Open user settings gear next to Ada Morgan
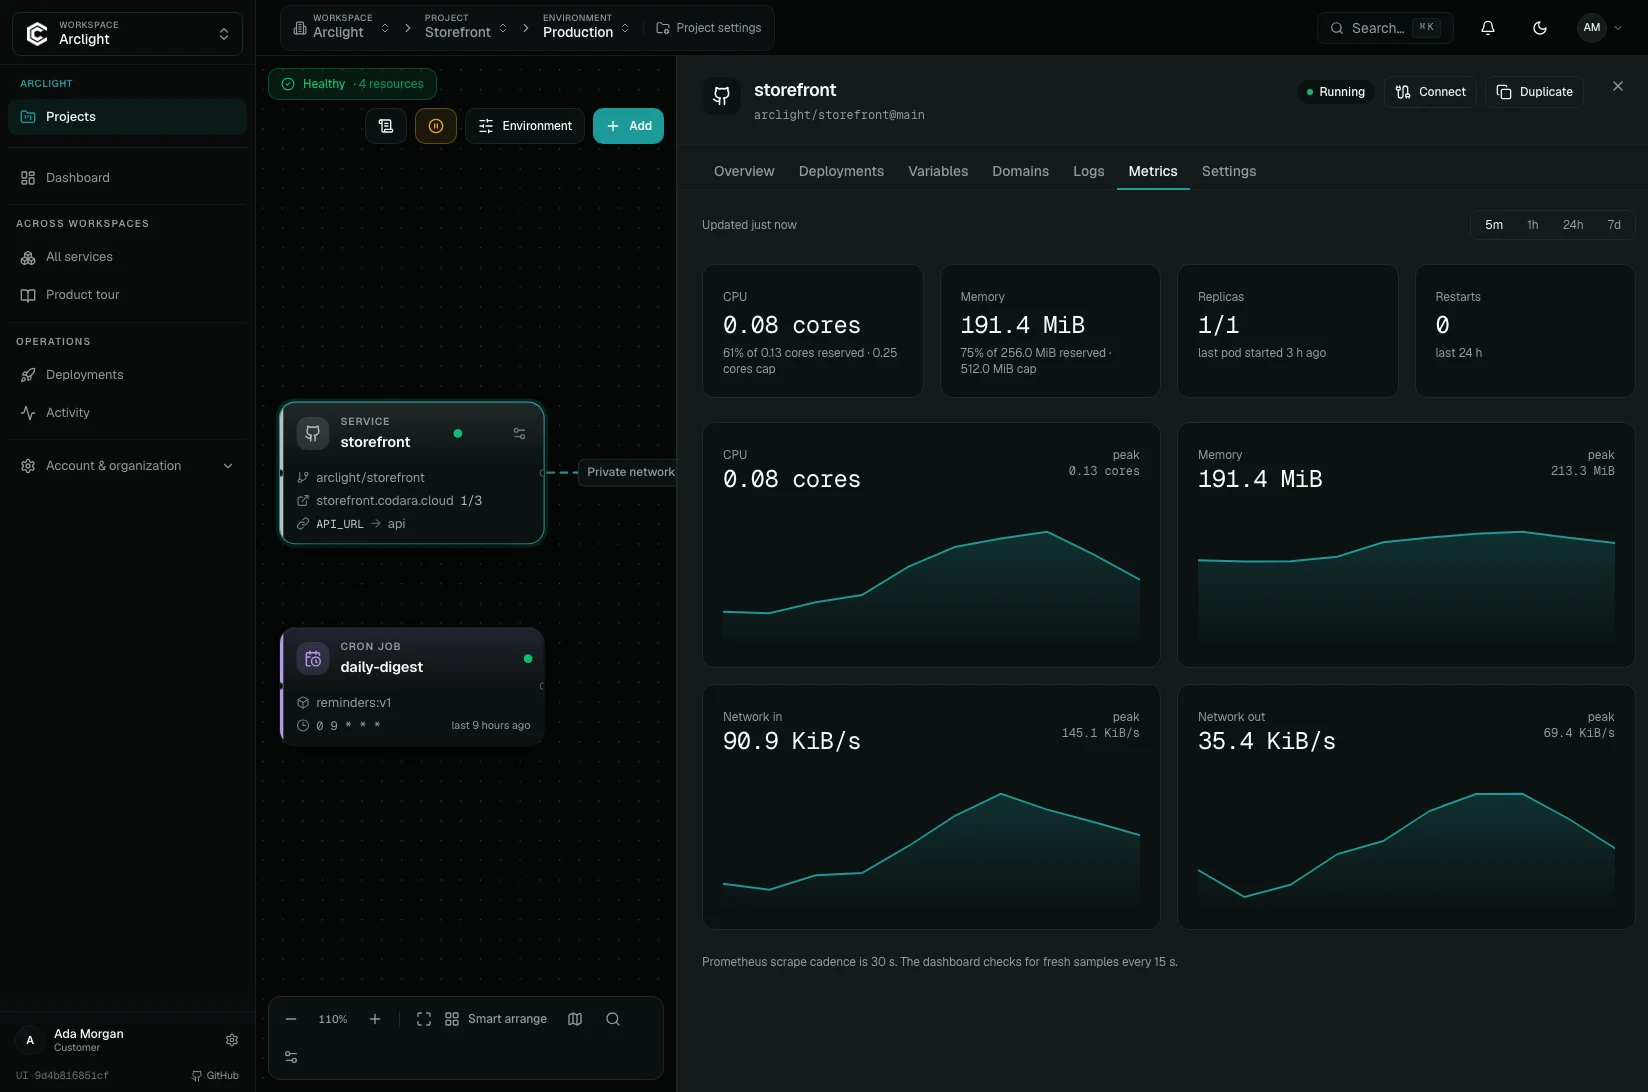The image size is (1648, 1092). (x=232, y=1040)
